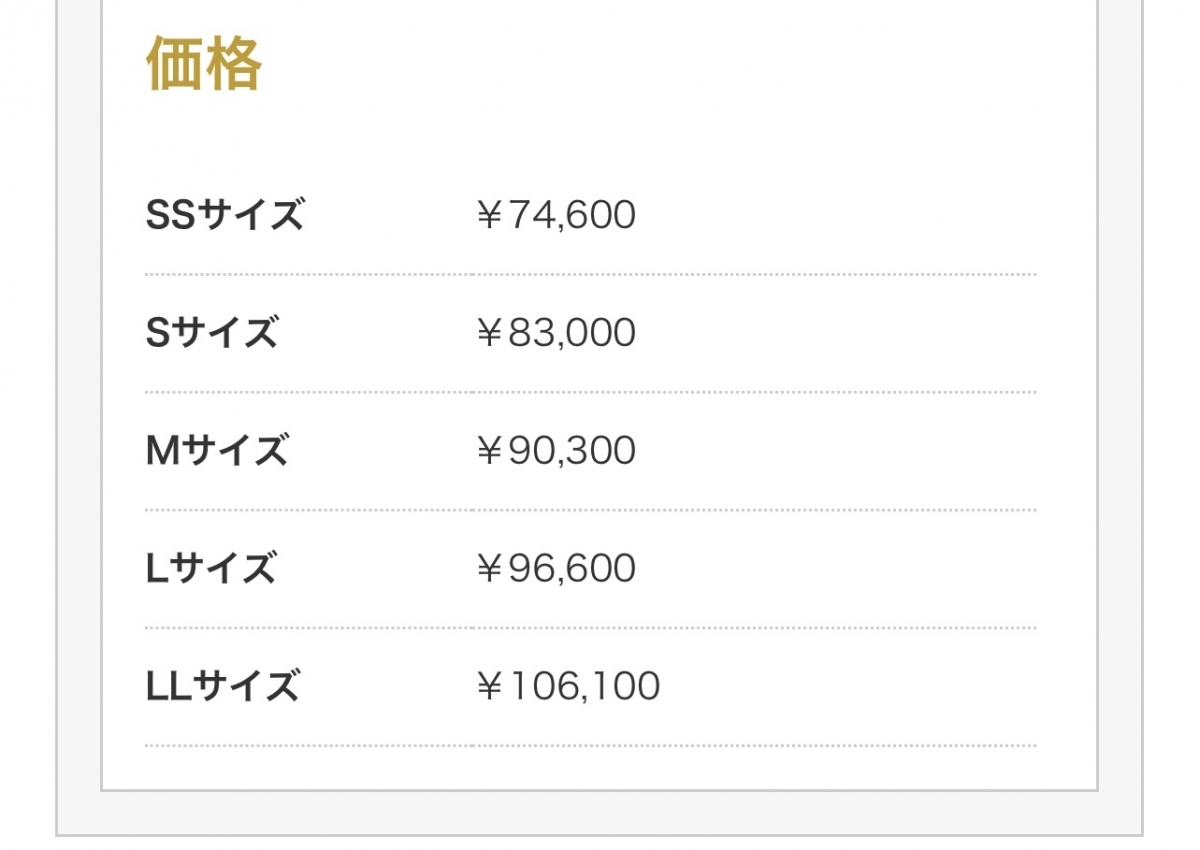This screenshot has width=1200, height=850.
Task: Click the 価格 section heading
Action: [204, 65]
